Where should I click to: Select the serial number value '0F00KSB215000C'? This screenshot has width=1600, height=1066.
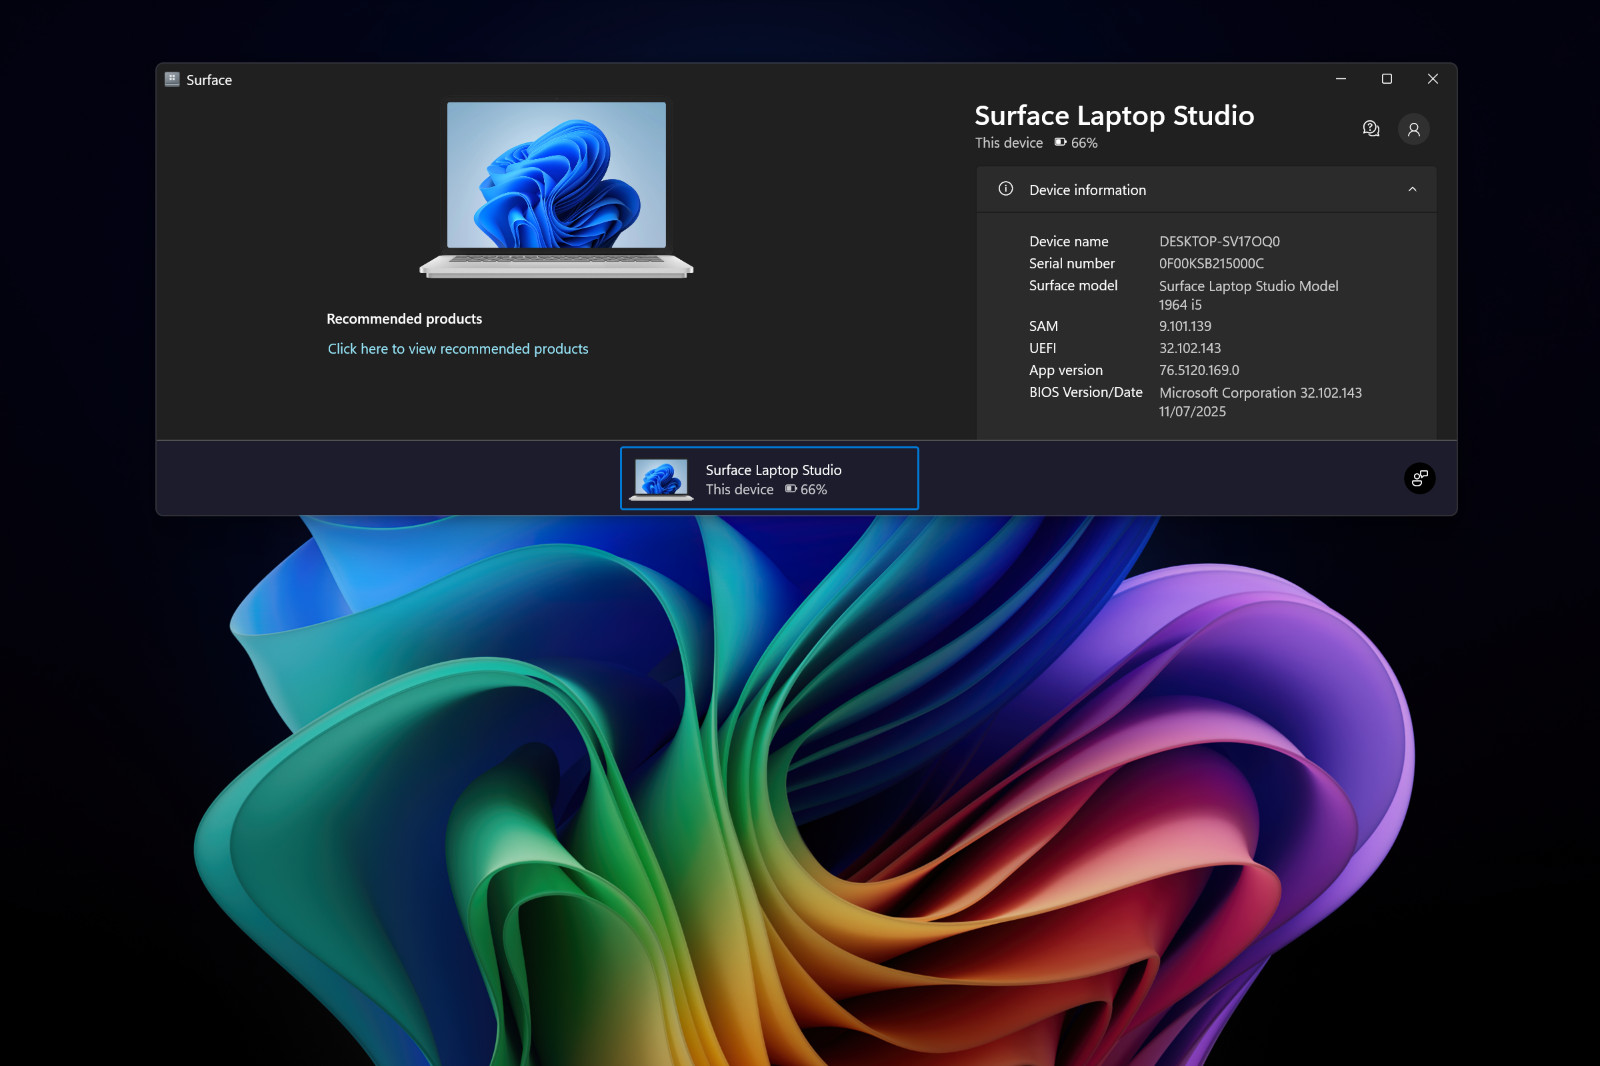(1211, 263)
